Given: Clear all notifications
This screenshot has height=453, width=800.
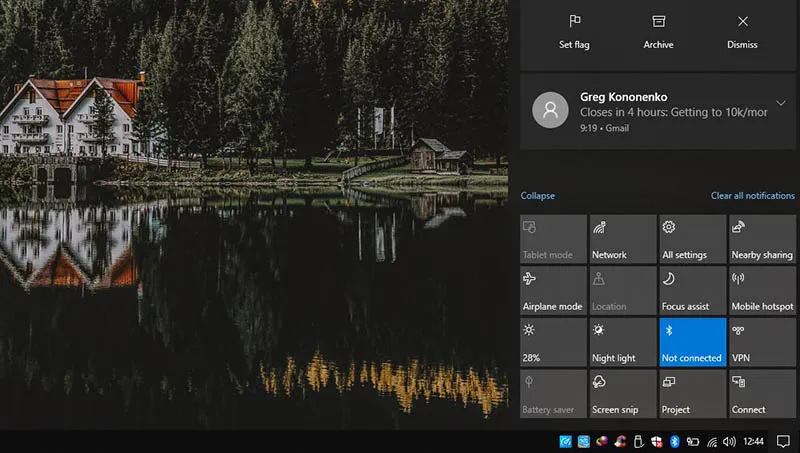Looking at the screenshot, I should click(x=752, y=196).
